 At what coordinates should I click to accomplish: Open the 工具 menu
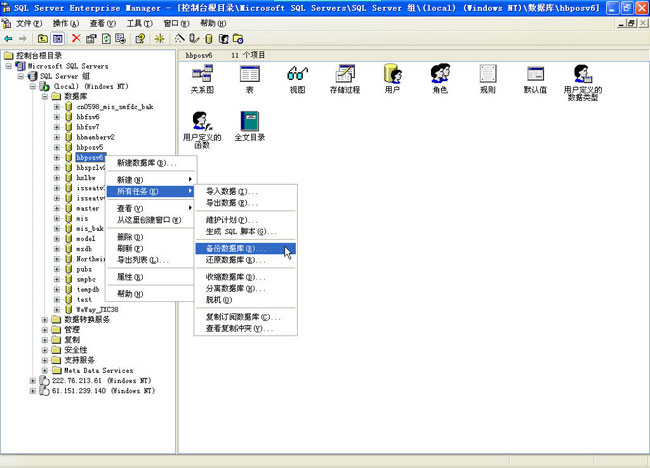tap(139, 24)
